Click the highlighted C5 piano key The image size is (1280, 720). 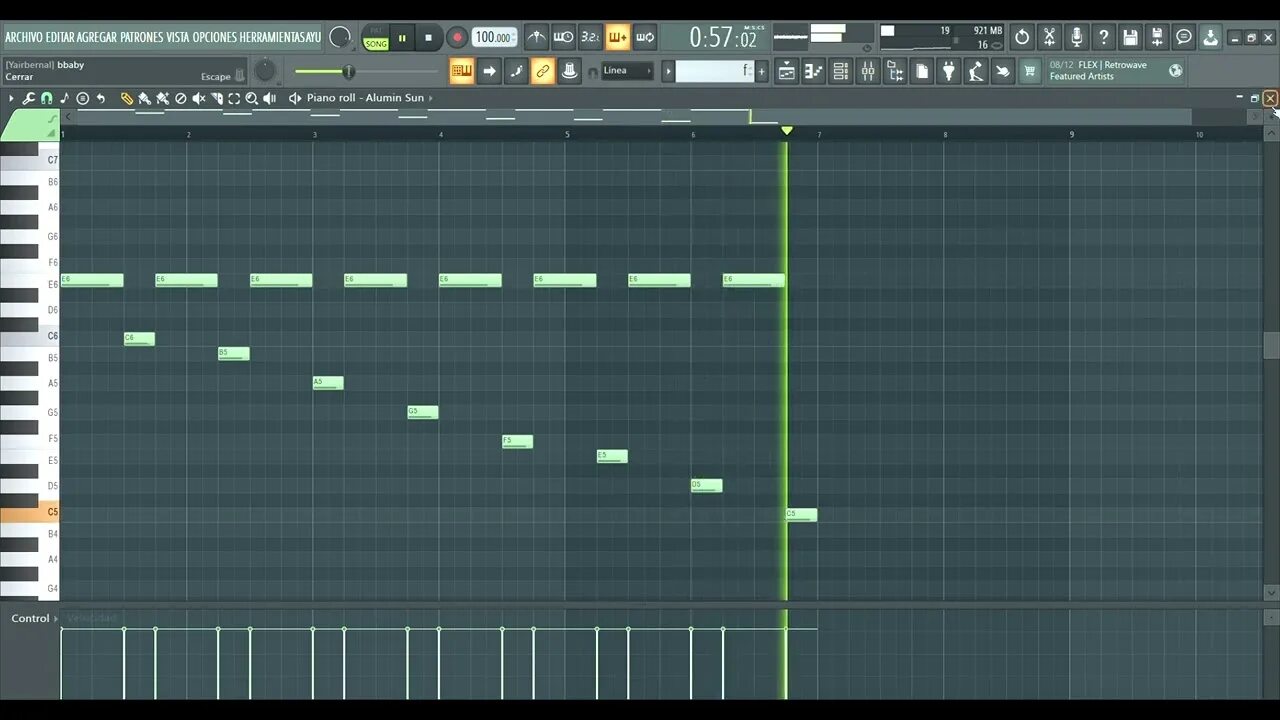[30, 514]
